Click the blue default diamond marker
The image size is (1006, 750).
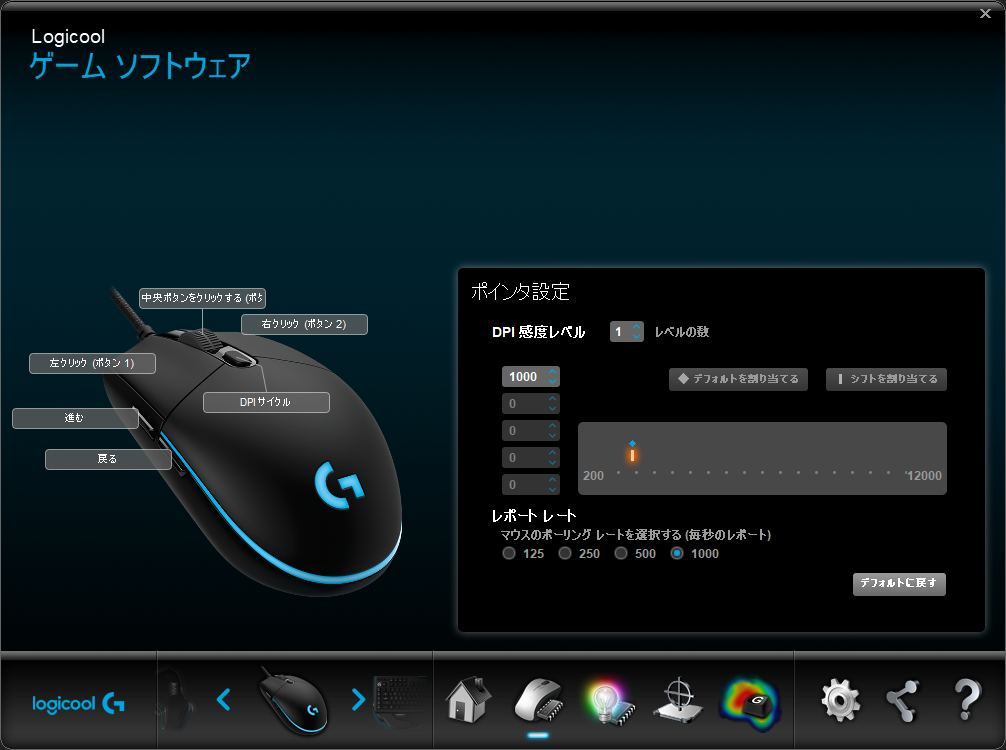[x=632, y=443]
